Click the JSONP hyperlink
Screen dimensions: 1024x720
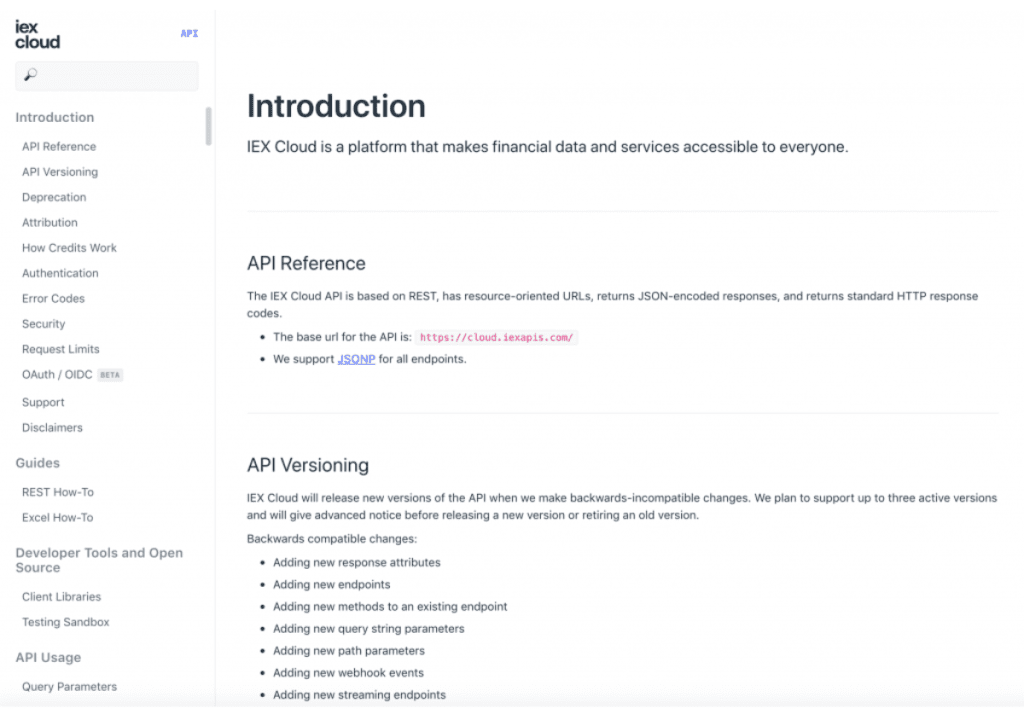coord(356,359)
